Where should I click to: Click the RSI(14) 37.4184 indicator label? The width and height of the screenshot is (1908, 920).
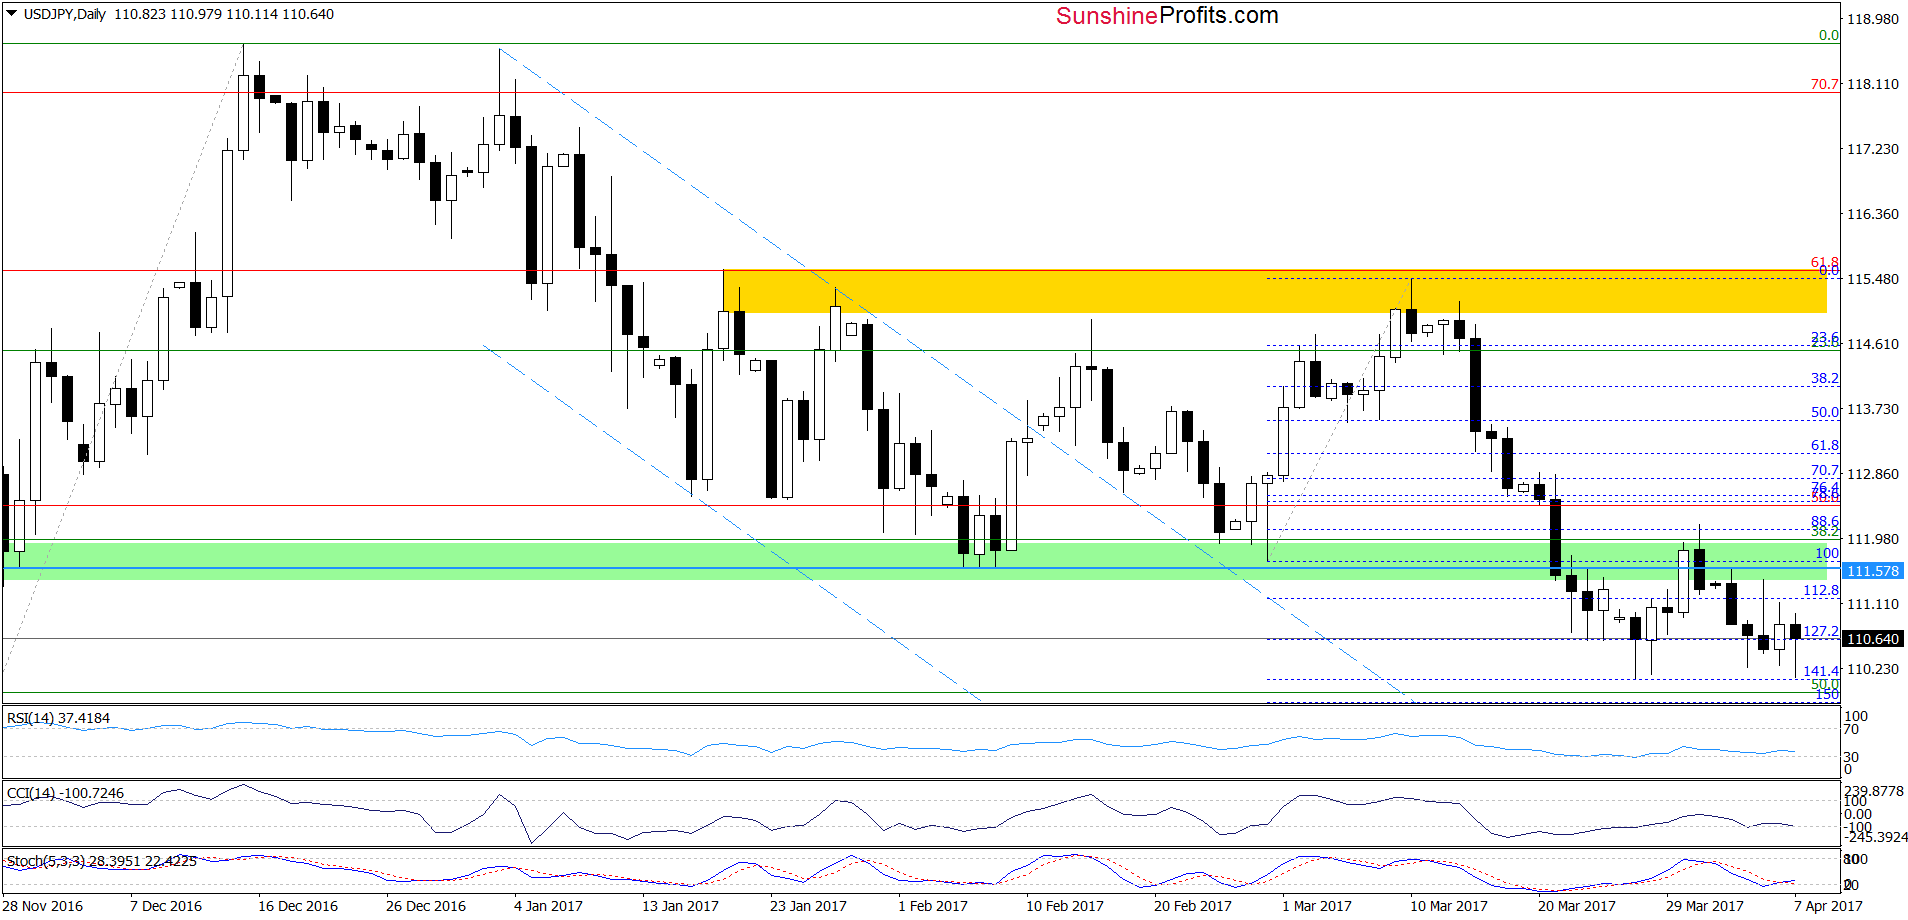(58, 718)
